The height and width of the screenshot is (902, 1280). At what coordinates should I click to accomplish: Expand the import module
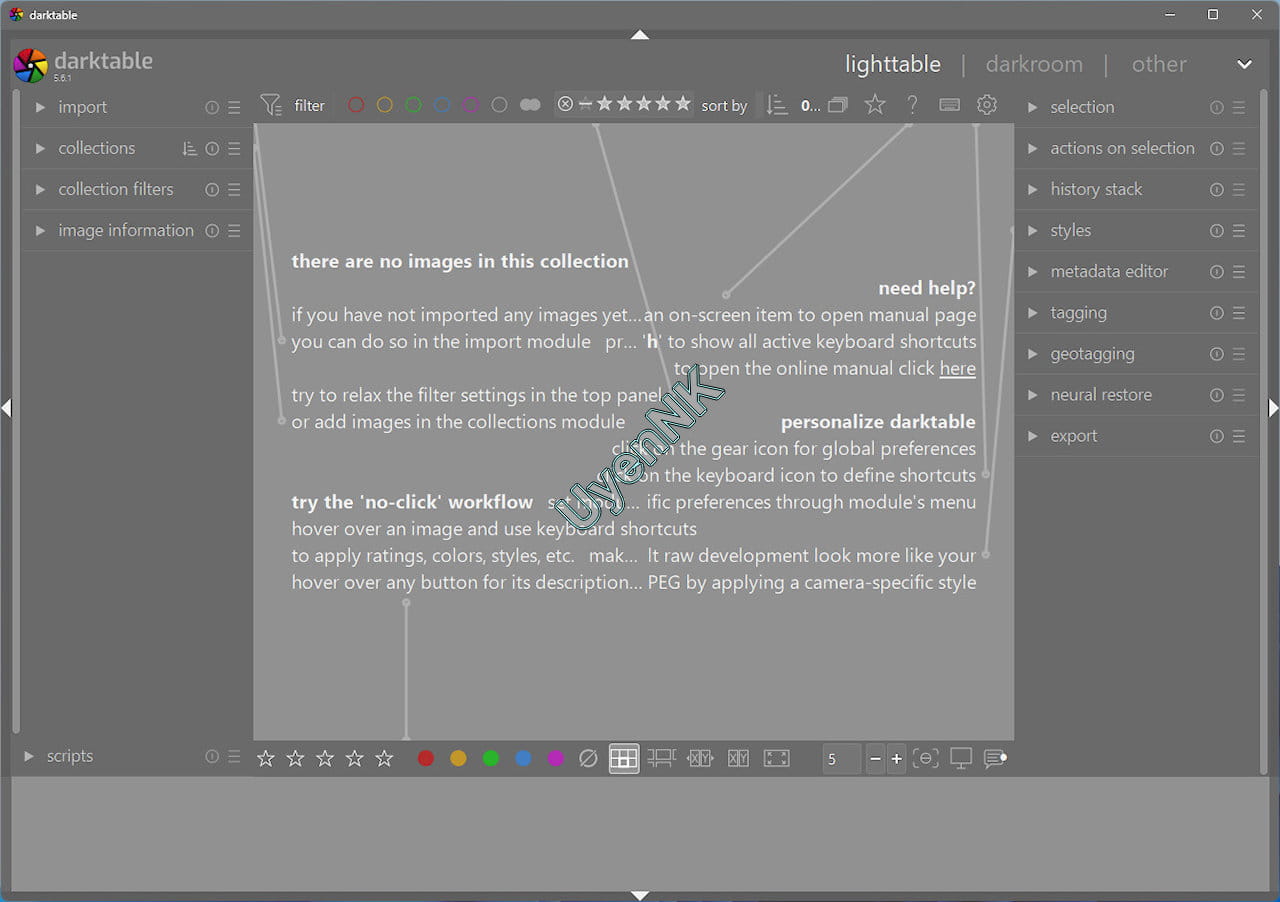click(x=40, y=108)
